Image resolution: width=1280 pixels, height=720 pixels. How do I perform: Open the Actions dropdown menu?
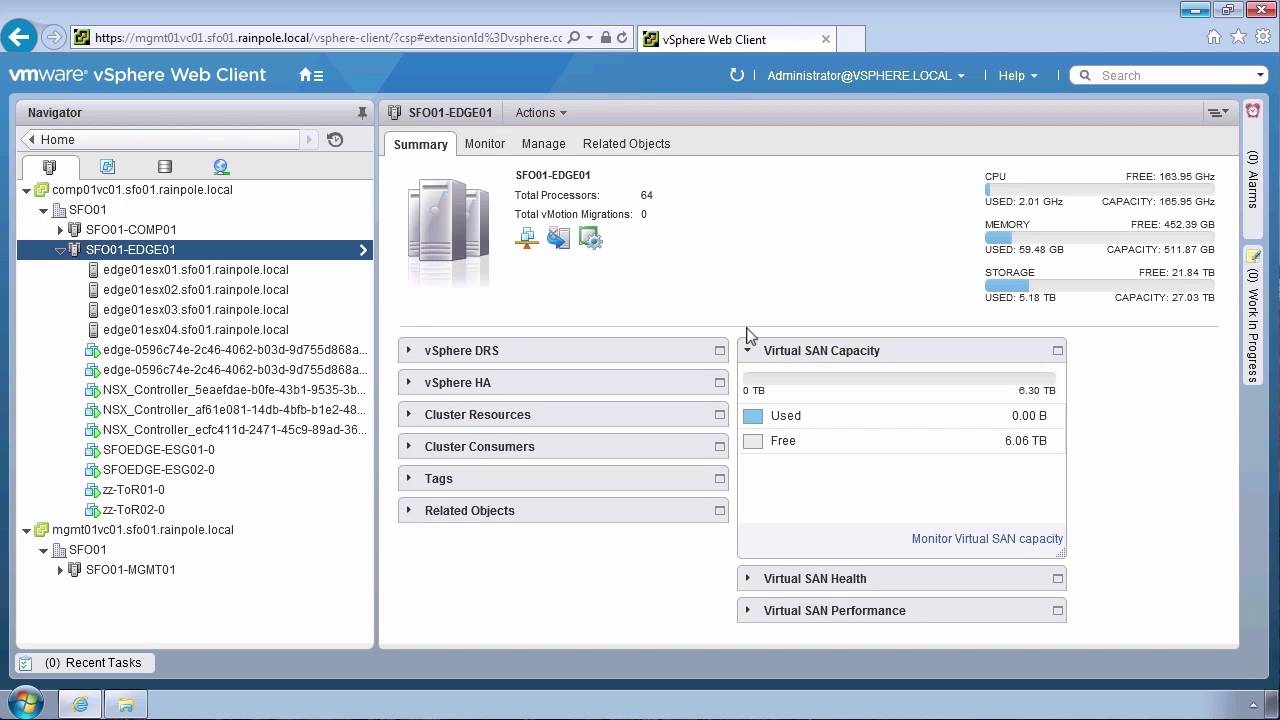click(541, 113)
